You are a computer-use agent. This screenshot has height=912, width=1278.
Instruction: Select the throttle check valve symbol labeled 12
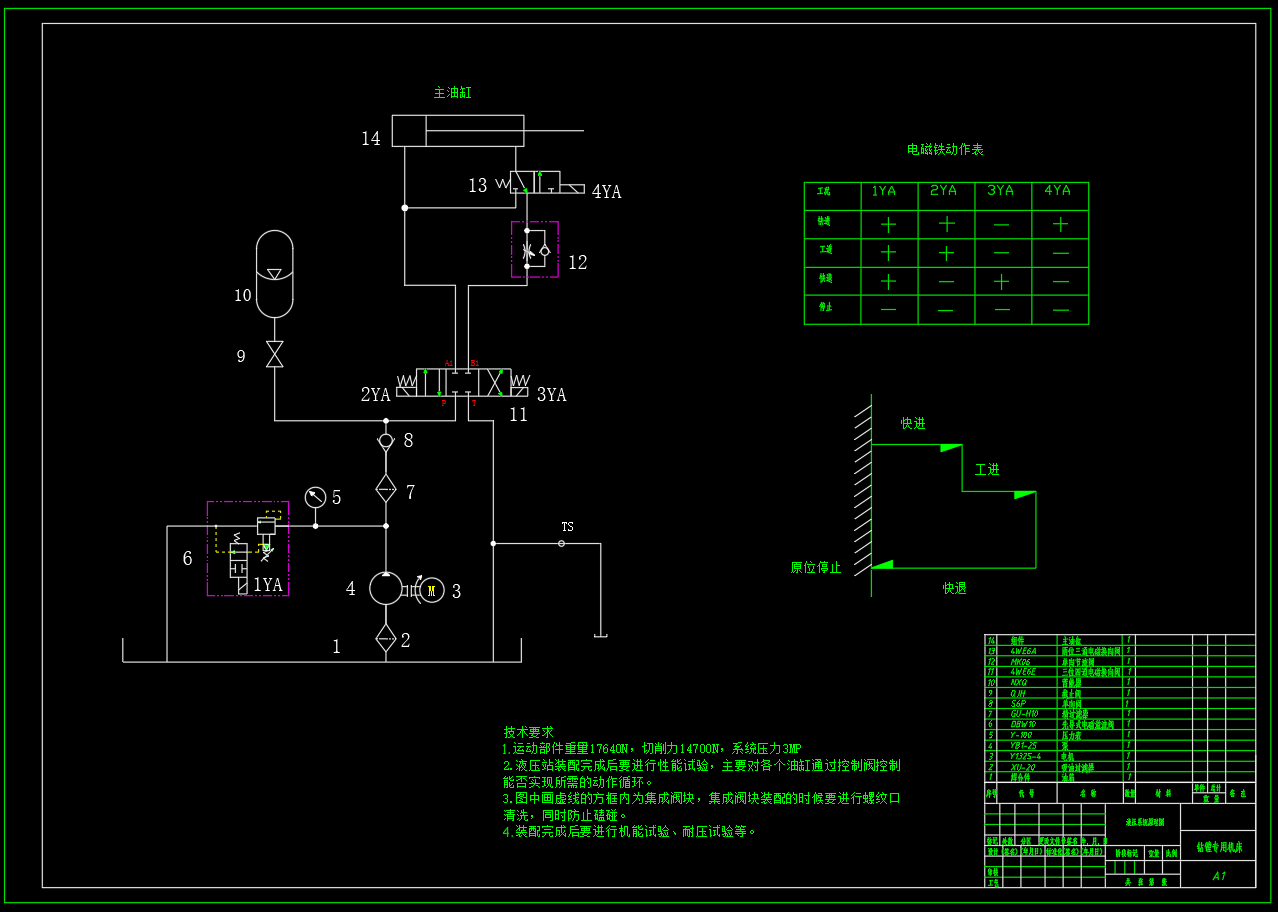tap(535, 249)
